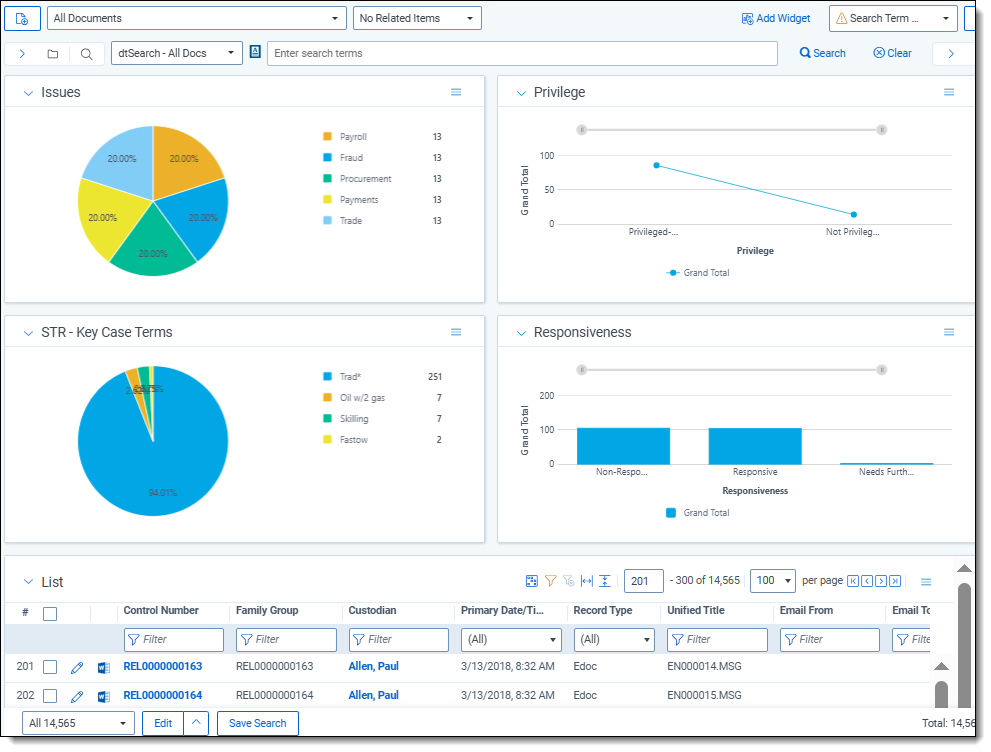Click the orange filter icon in List toolbar

pos(550,581)
